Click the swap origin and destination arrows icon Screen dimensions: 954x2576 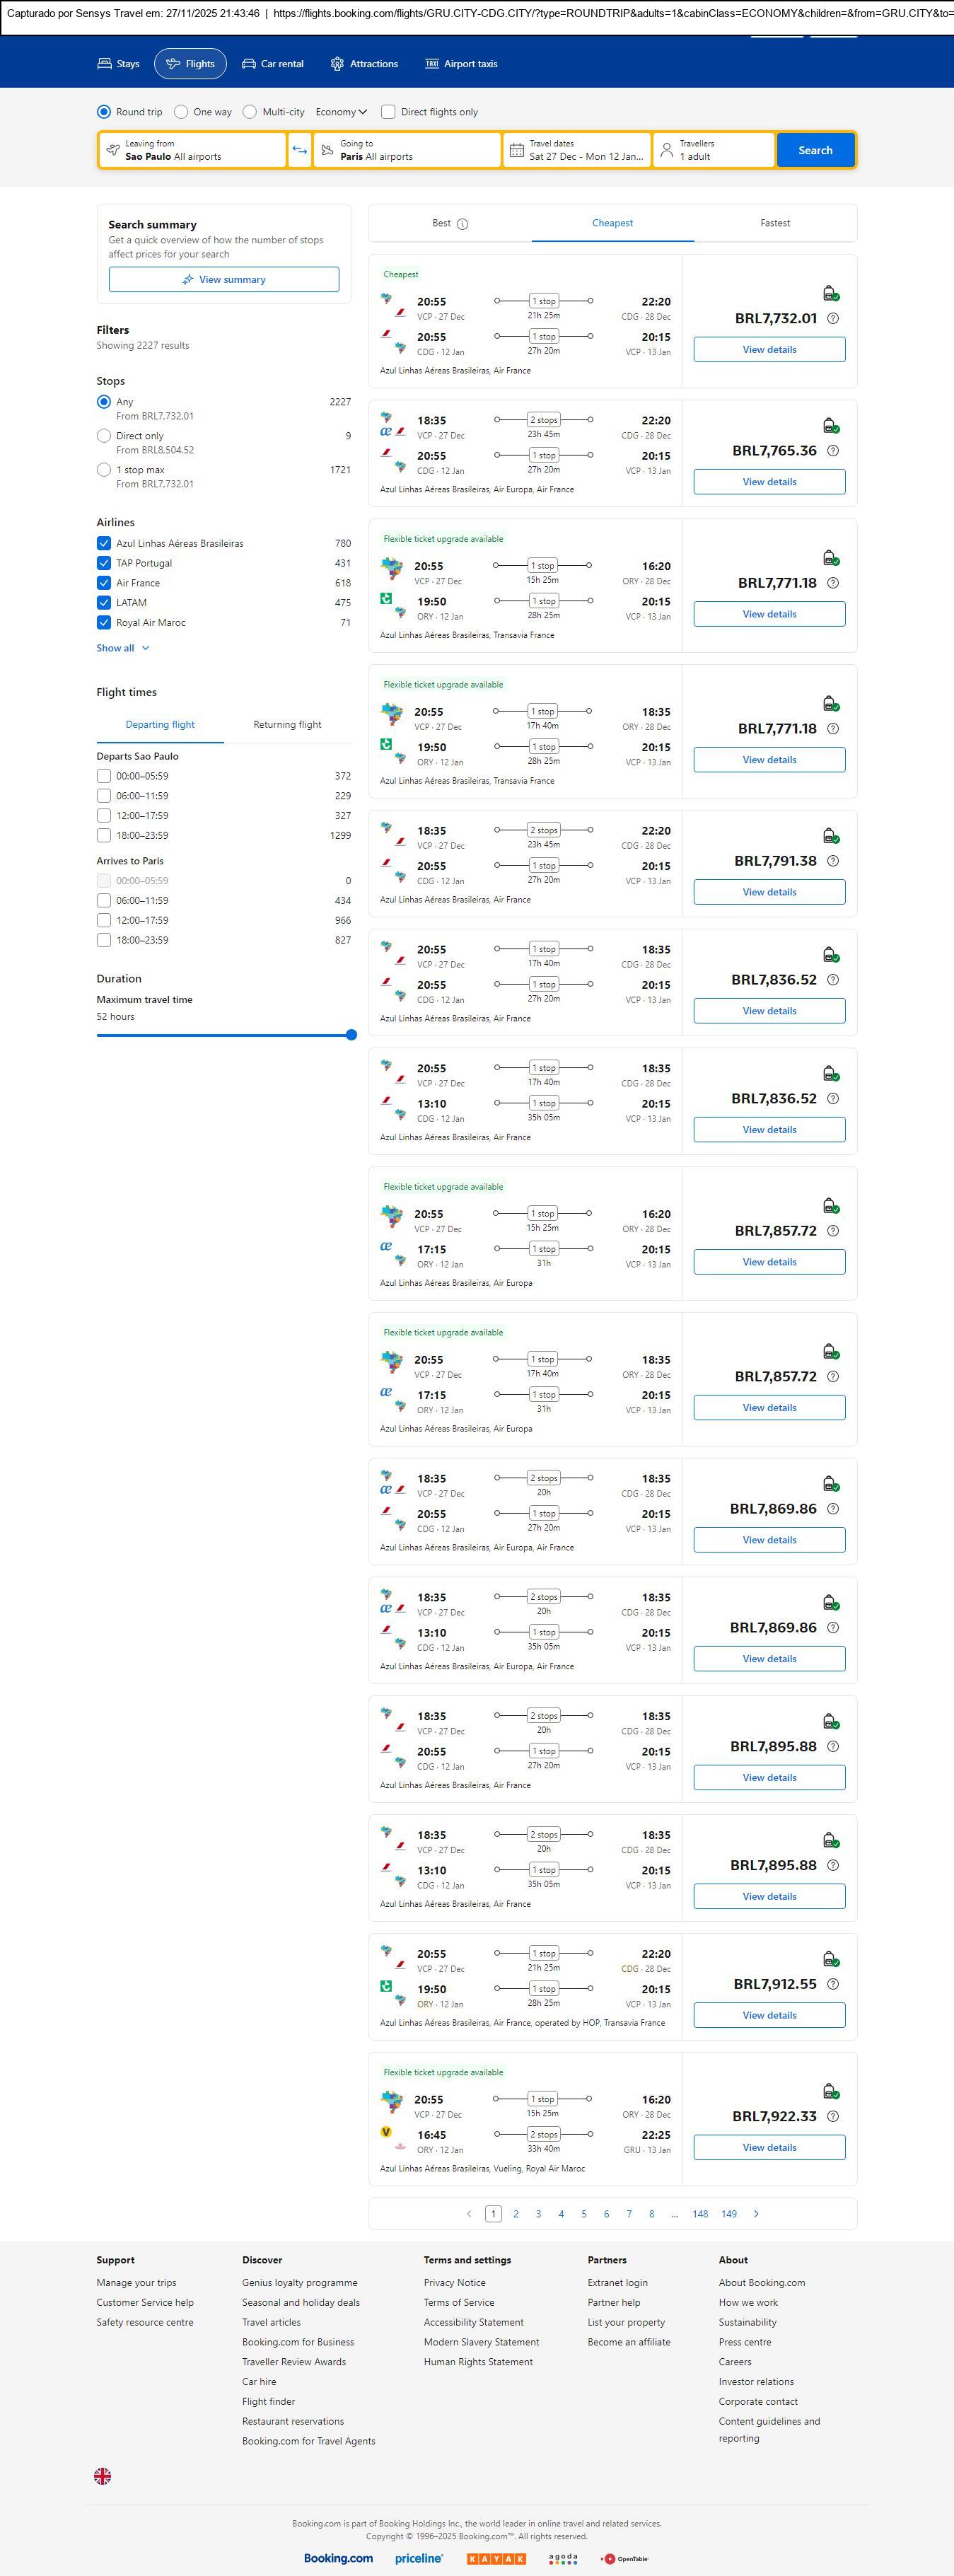(299, 150)
